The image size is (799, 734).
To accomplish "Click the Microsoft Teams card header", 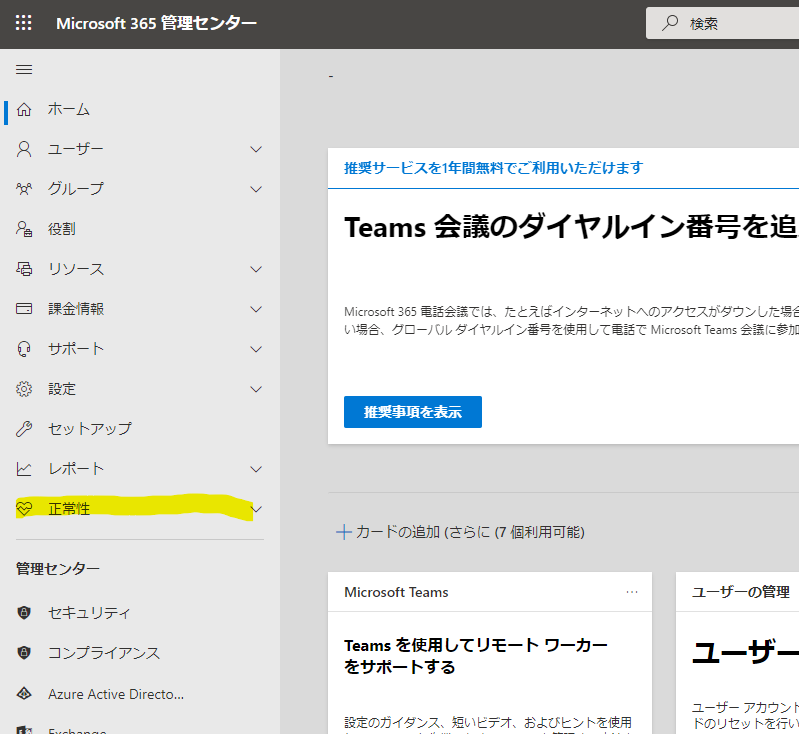I will 396,592.
